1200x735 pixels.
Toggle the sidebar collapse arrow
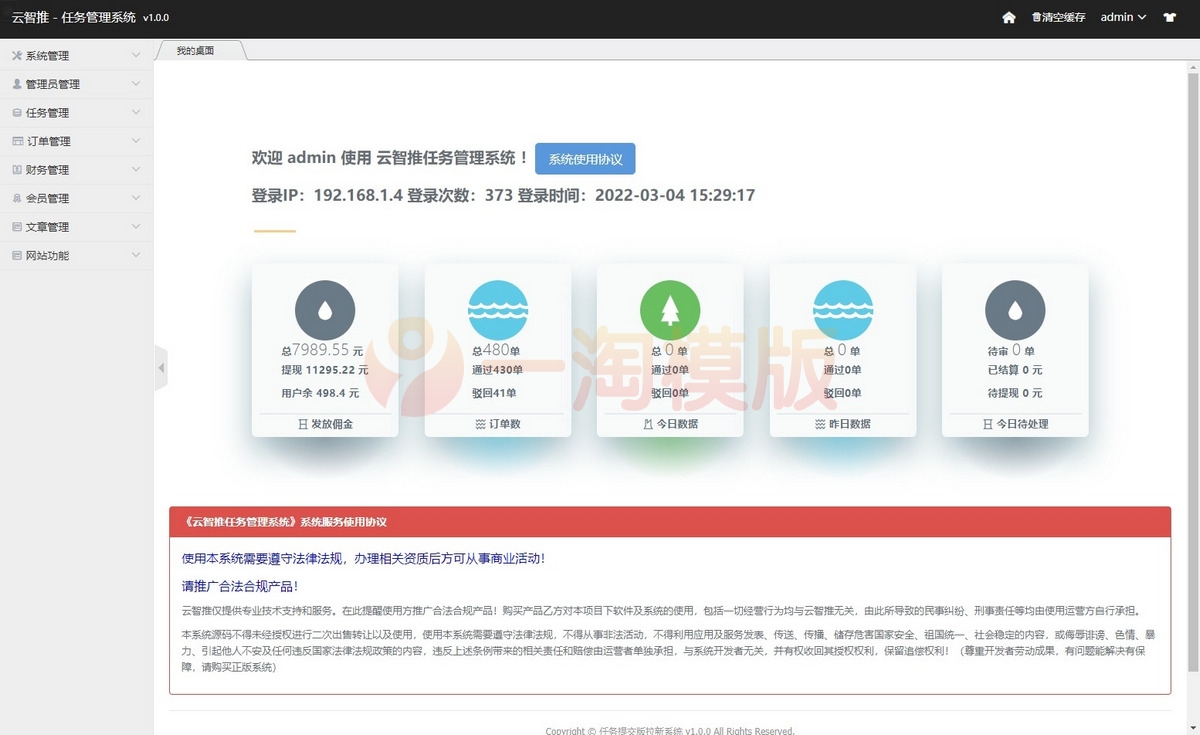161,367
